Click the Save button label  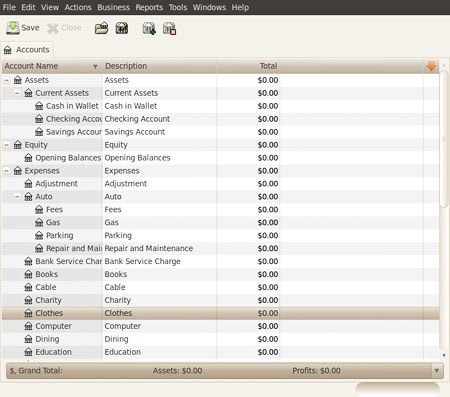(30, 28)
